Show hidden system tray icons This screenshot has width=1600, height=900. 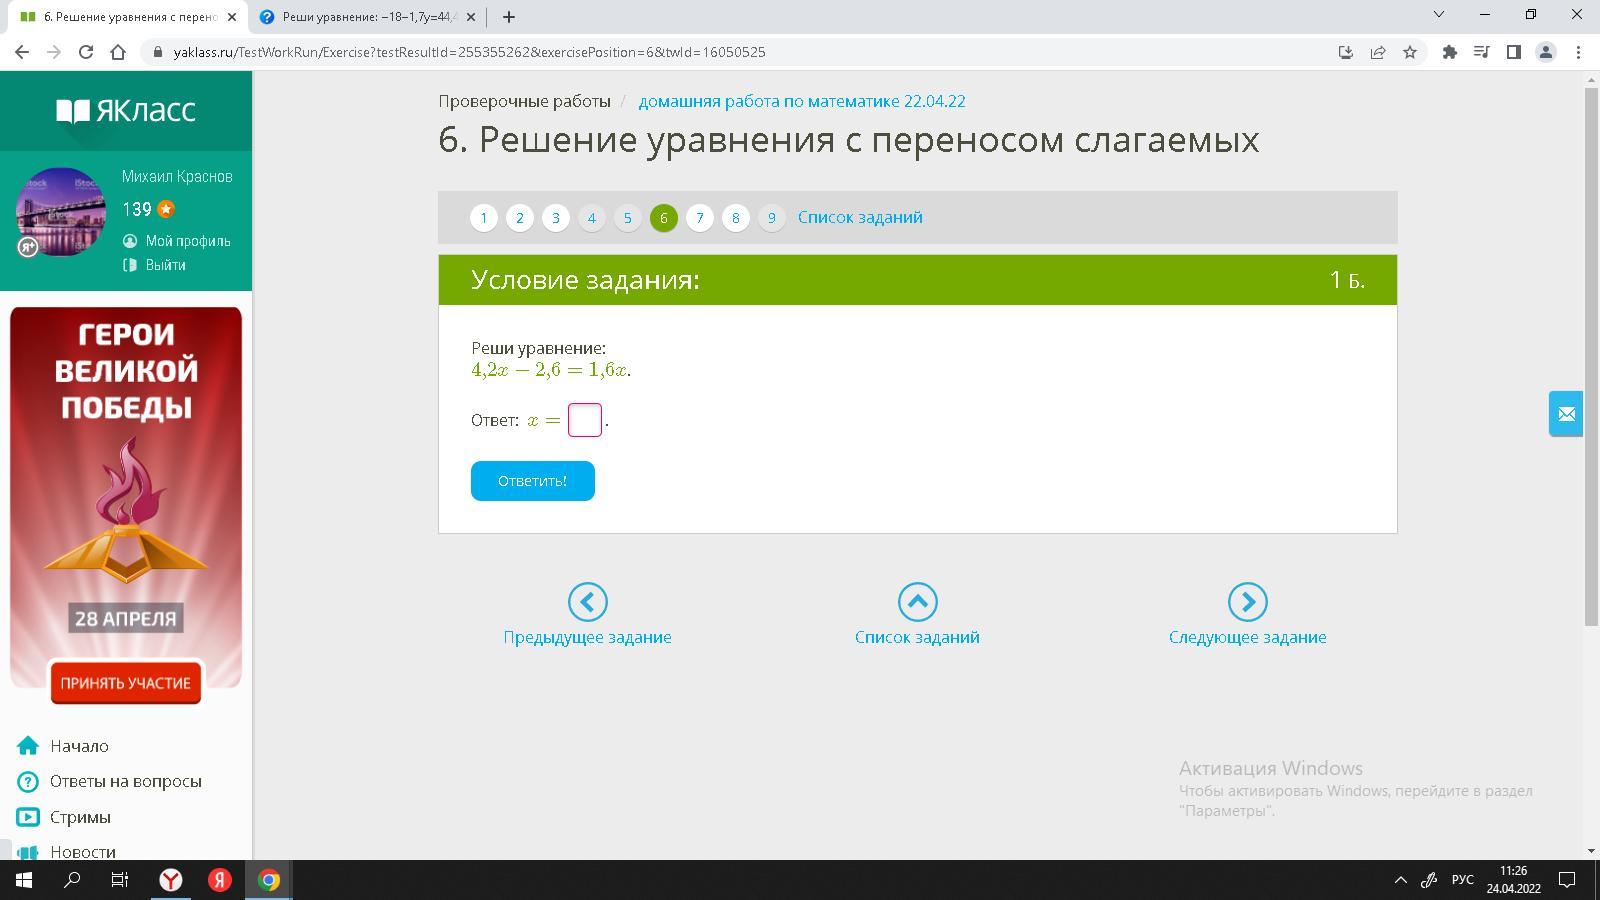(1400, 880)
